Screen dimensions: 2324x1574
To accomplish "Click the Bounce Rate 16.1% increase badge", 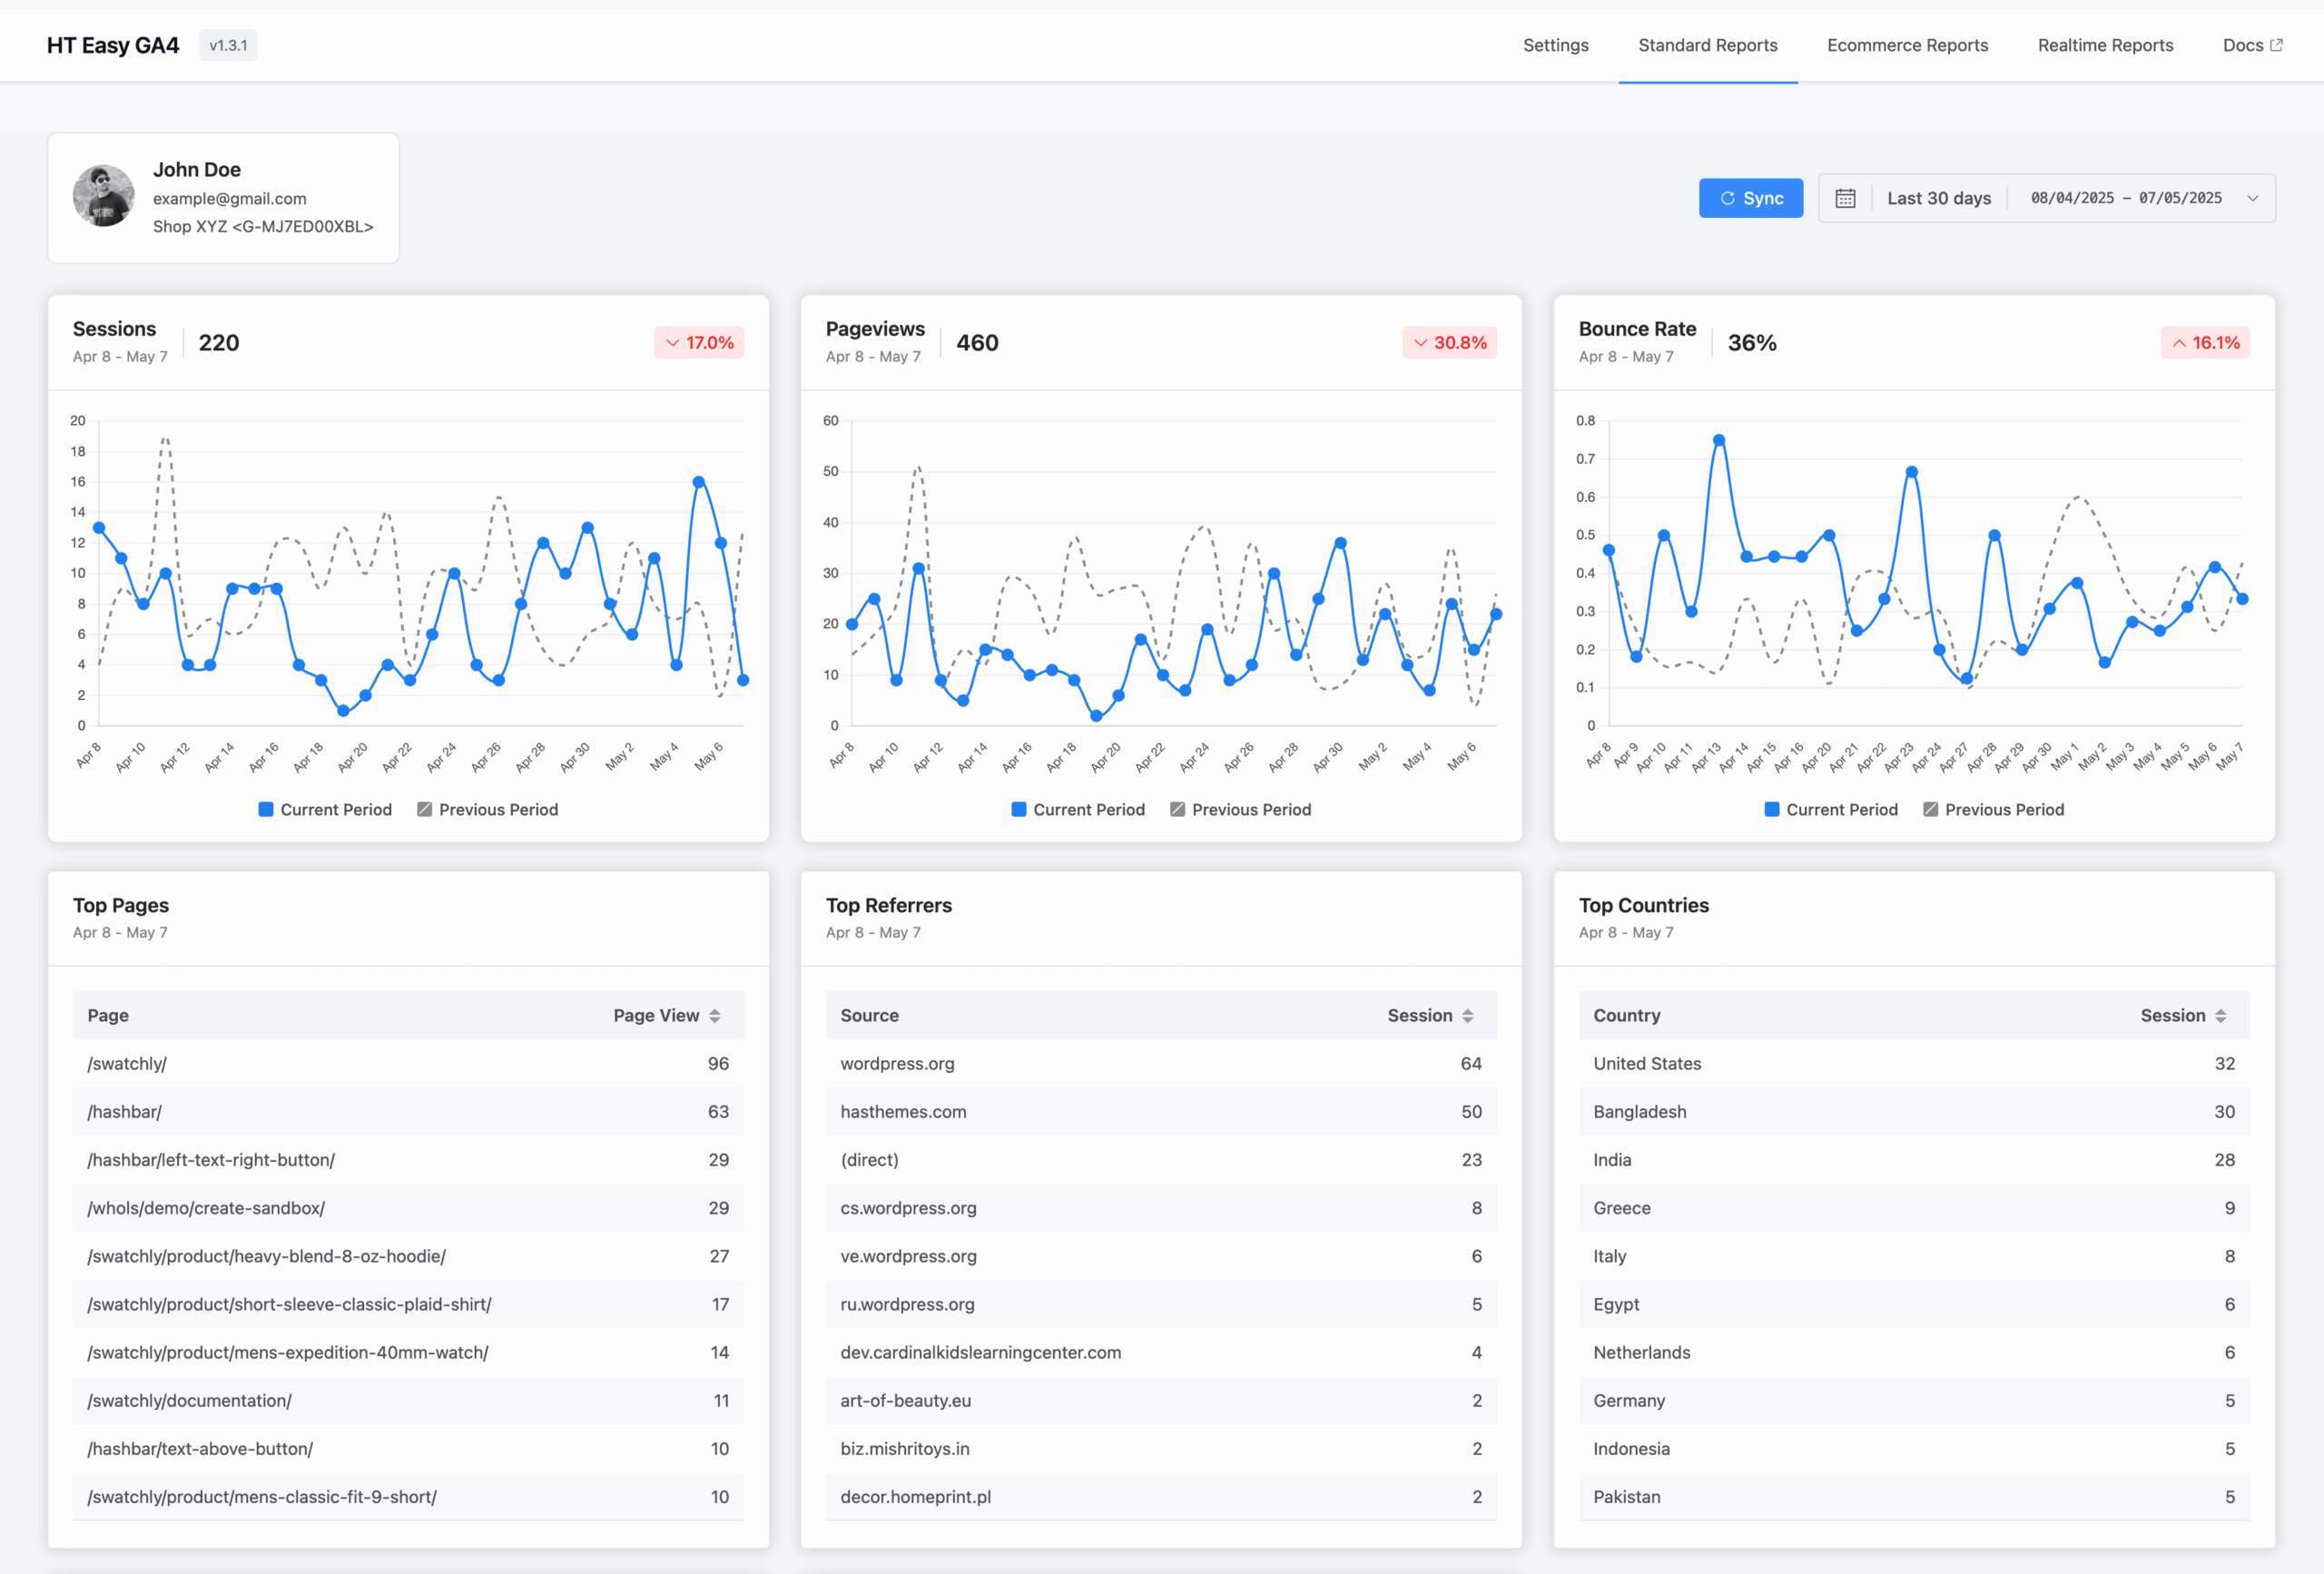I will pyautogui.click(x=2205, y=342).
